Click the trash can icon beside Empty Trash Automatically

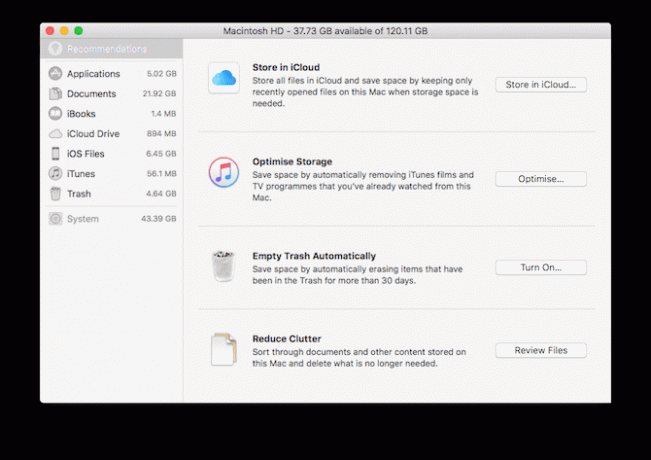(224, 267)
